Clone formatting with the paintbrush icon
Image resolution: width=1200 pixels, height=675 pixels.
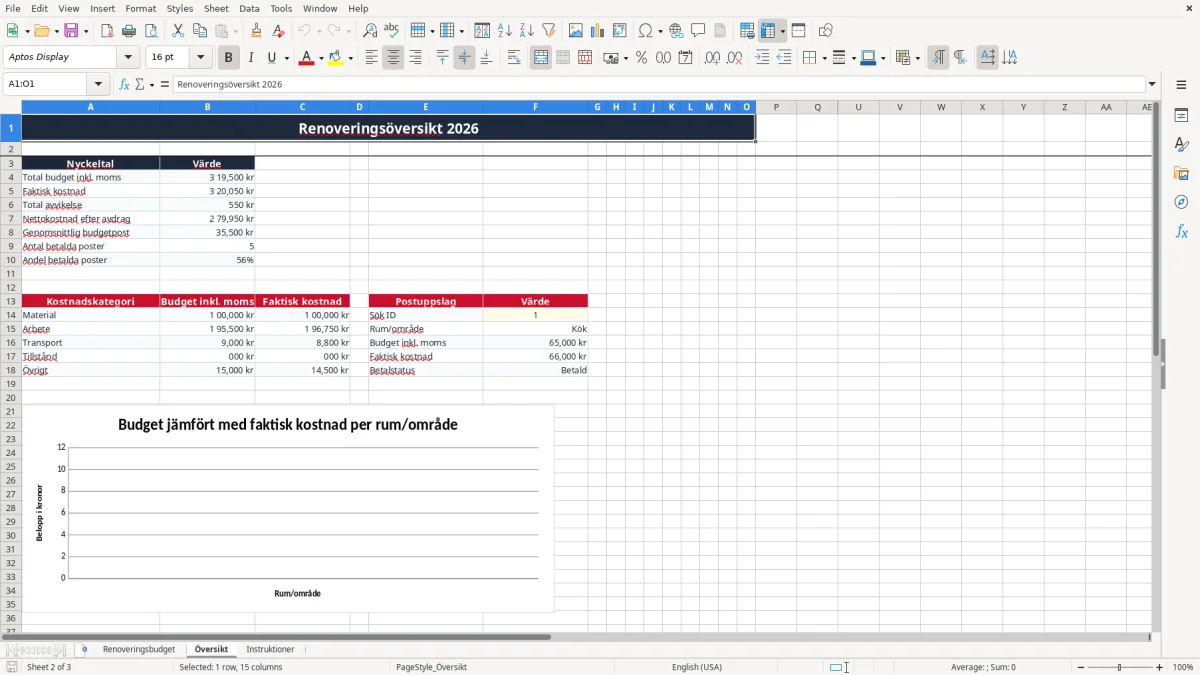point(256,31)
